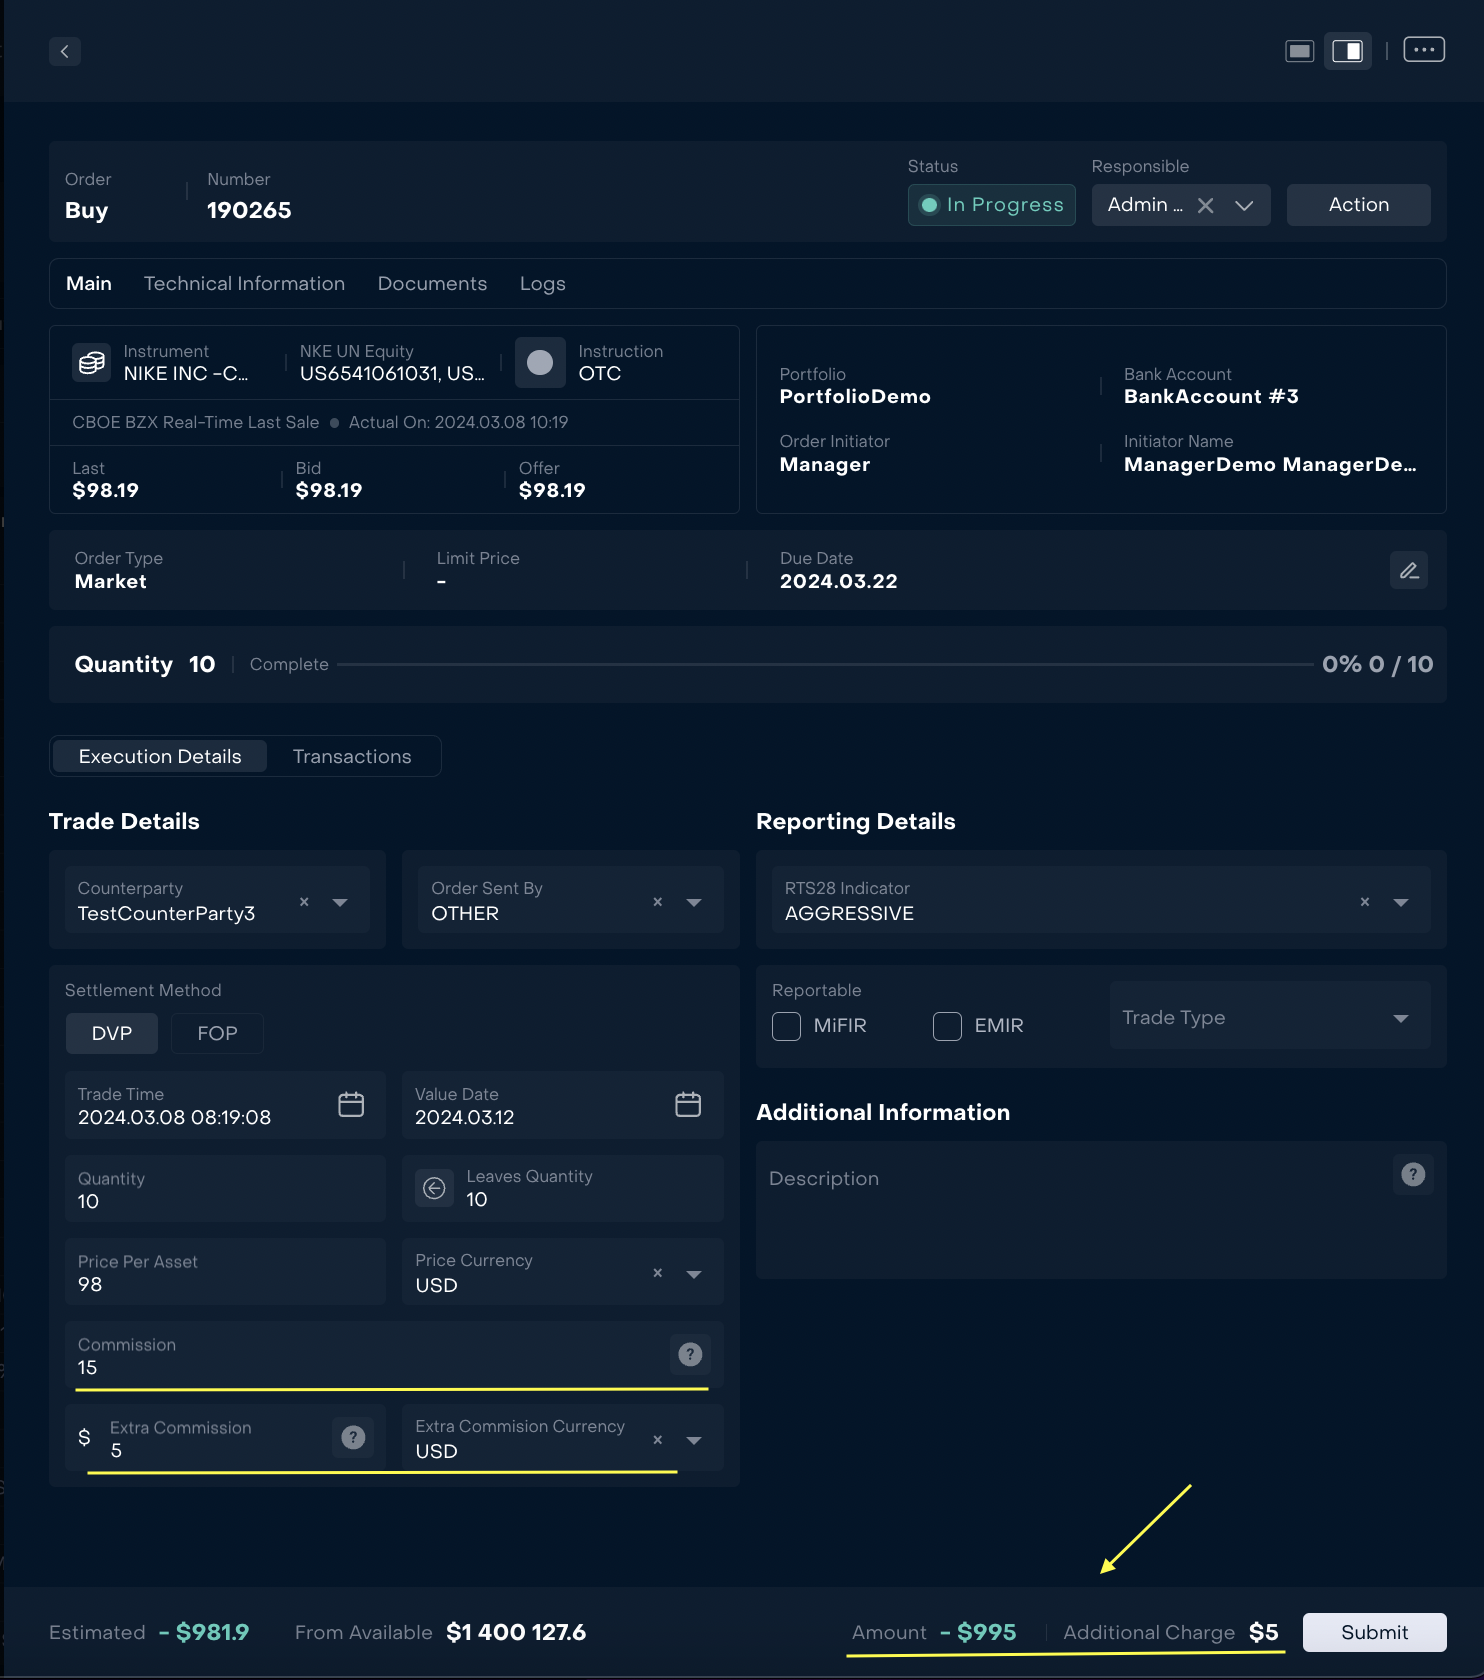The width and height of the screenshot is (1484, 1680).
Task: Open the Counterparty dropdown list
Action: point(340,902)
